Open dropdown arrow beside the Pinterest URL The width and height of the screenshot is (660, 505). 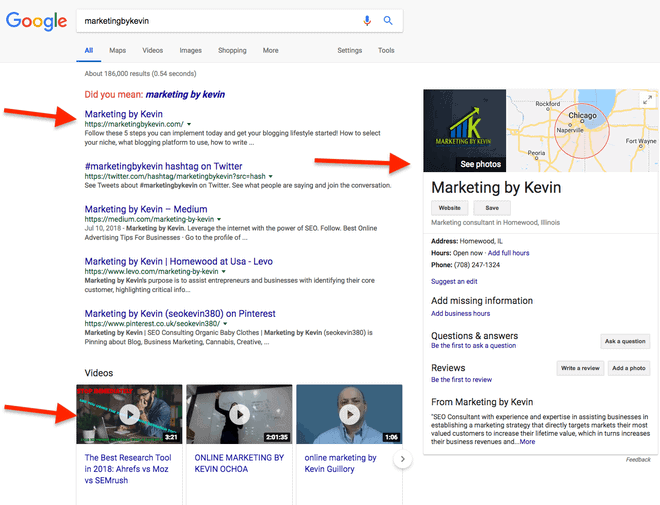pos(225,324)
